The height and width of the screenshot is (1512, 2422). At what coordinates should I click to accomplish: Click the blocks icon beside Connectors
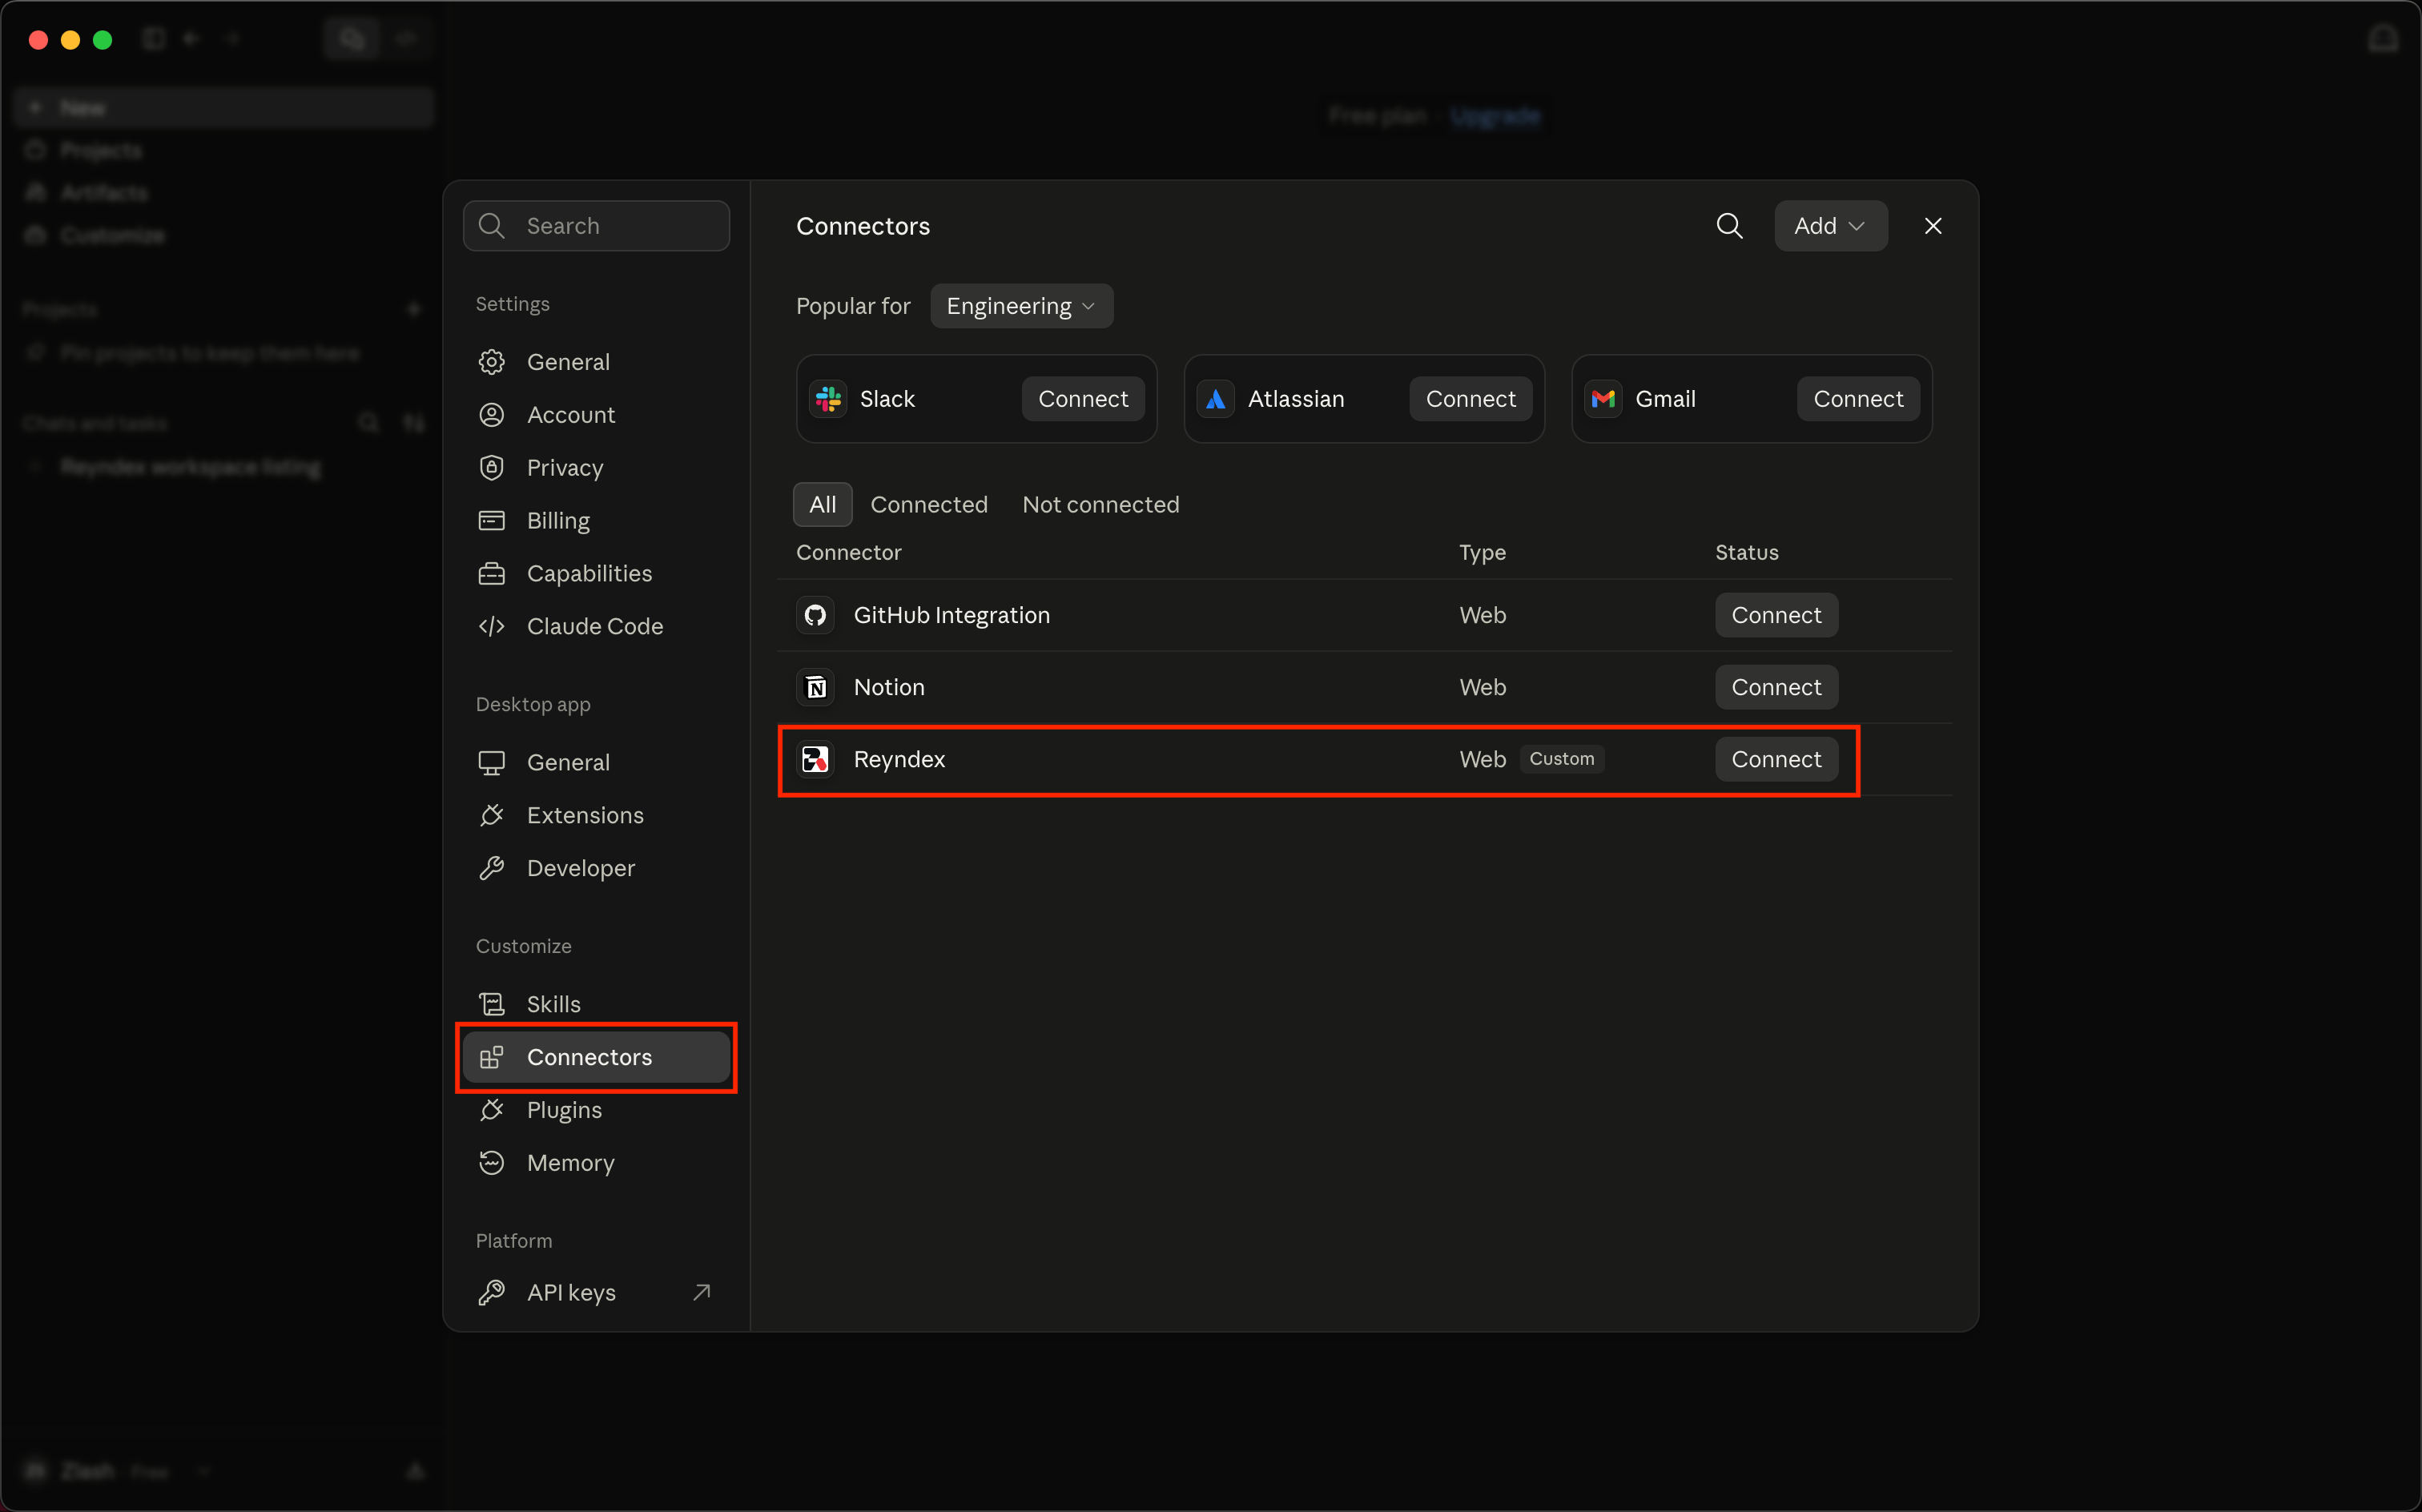[x=491, y=1057]
